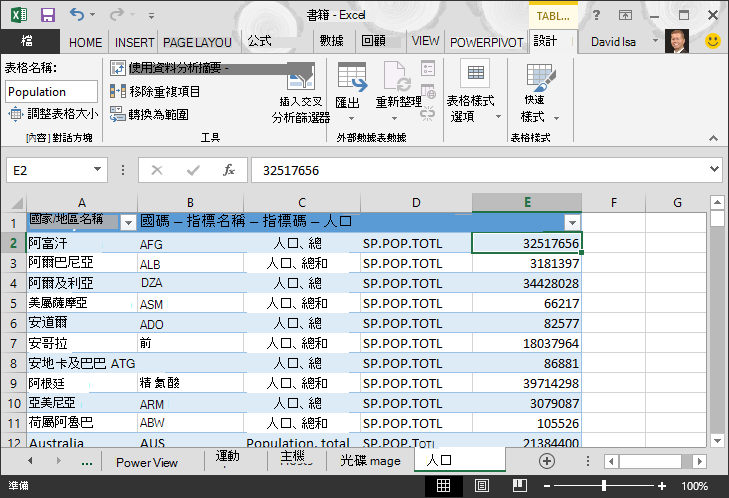Open the POWERPIVOT tab
The image size is (729, 498).
(x=486, y=42)
